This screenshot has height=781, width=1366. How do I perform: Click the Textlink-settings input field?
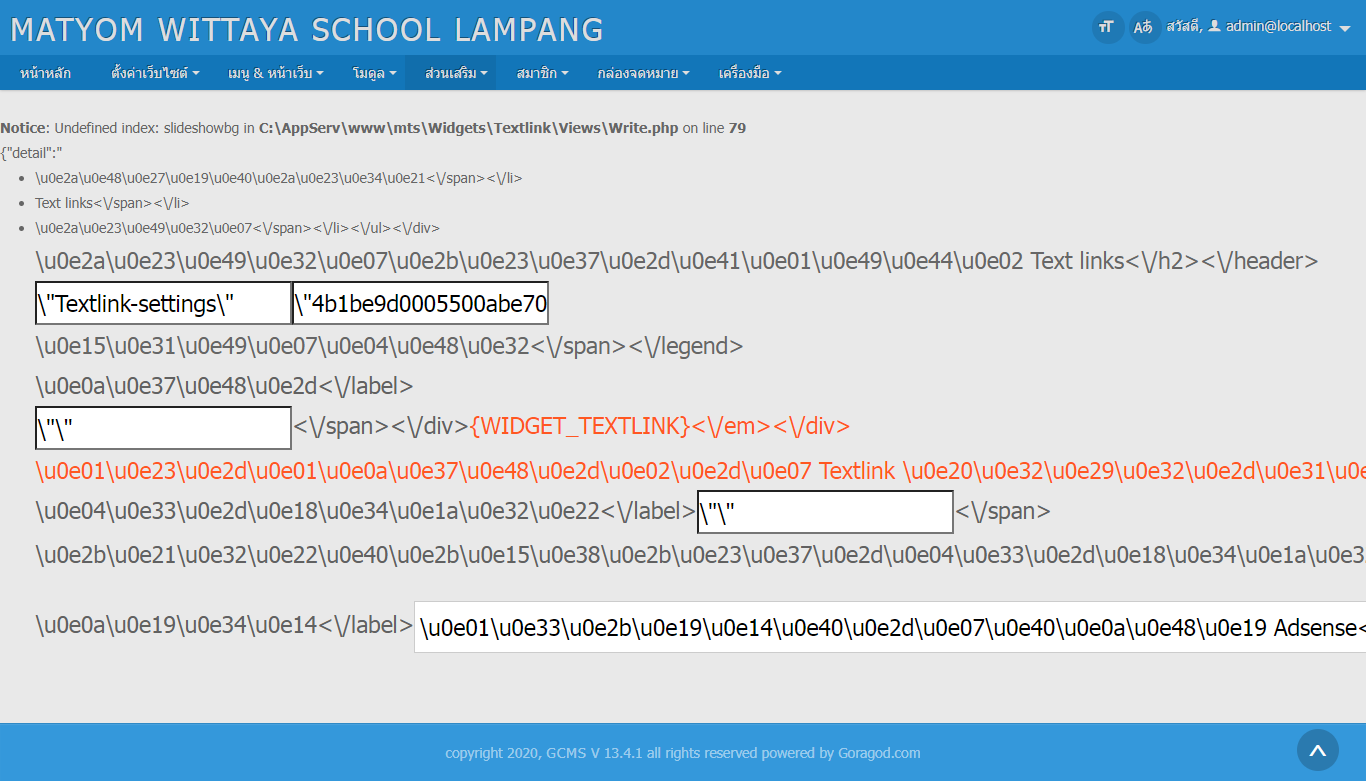pos(164,304)
